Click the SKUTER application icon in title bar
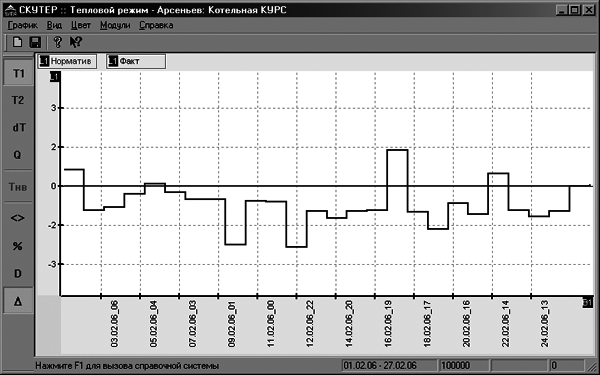This screenshot has height=375, width=600. pyautogui.click(x=10, y=10)
